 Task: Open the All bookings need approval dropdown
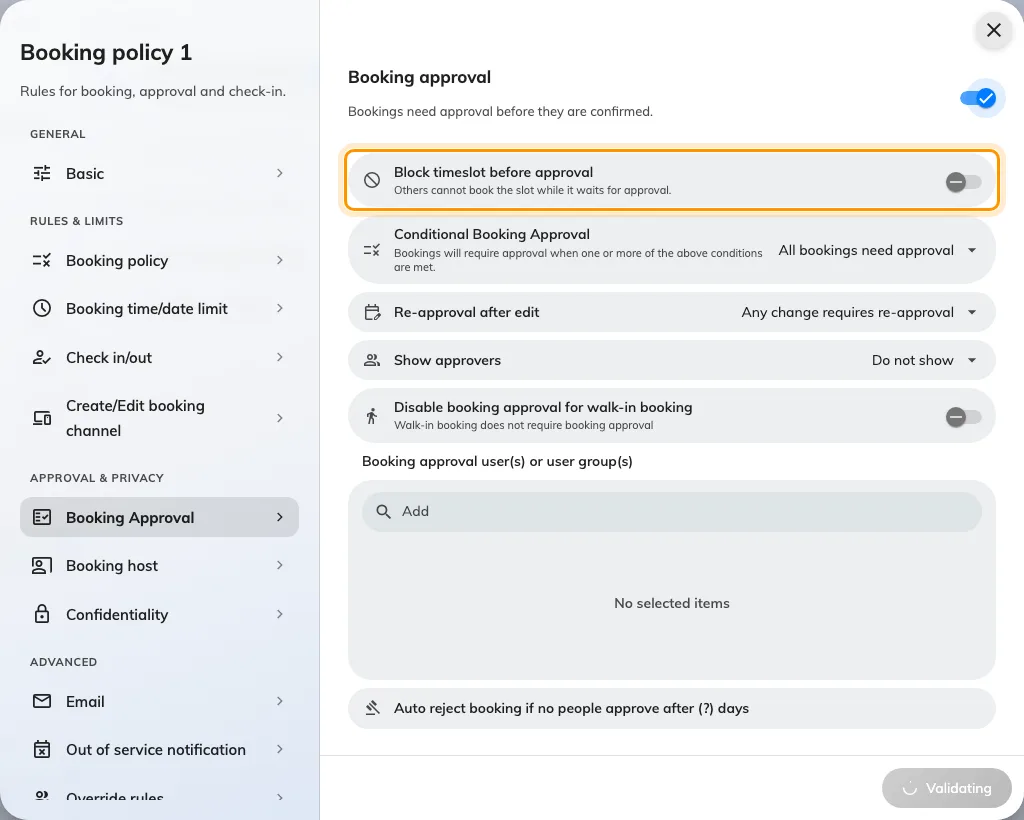[877, 250]
